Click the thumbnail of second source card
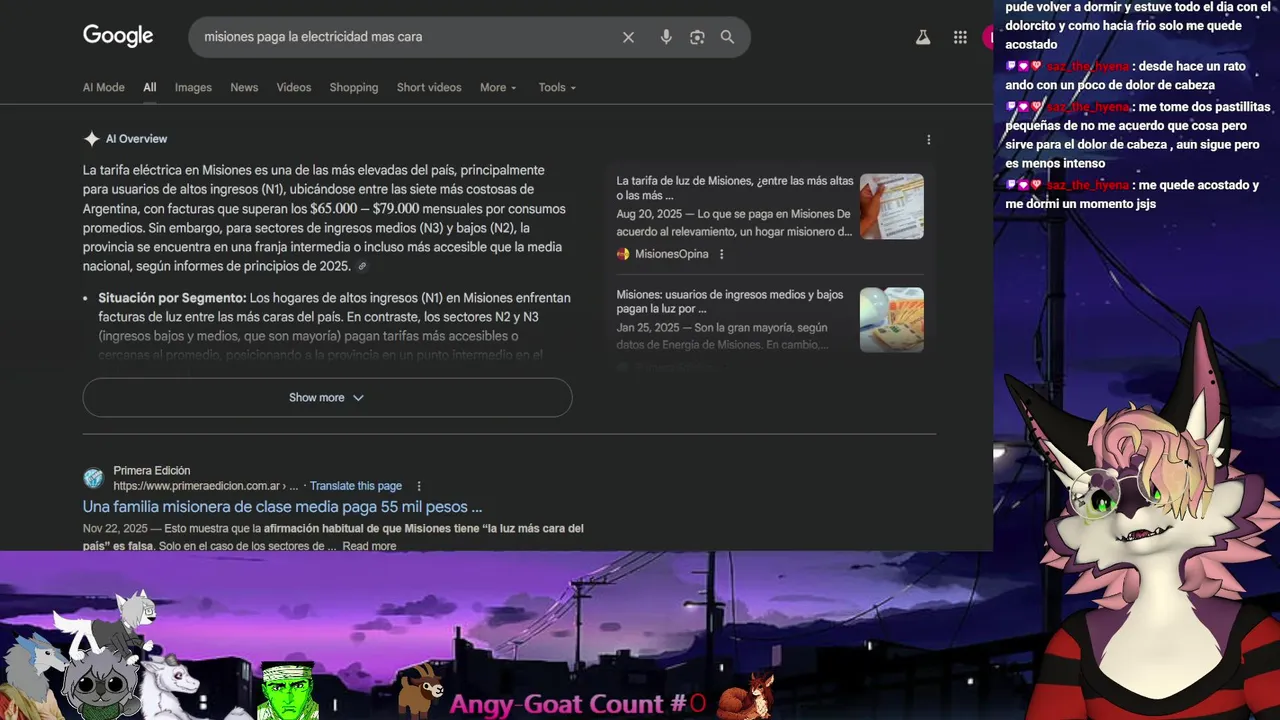 tap(892, 319)
